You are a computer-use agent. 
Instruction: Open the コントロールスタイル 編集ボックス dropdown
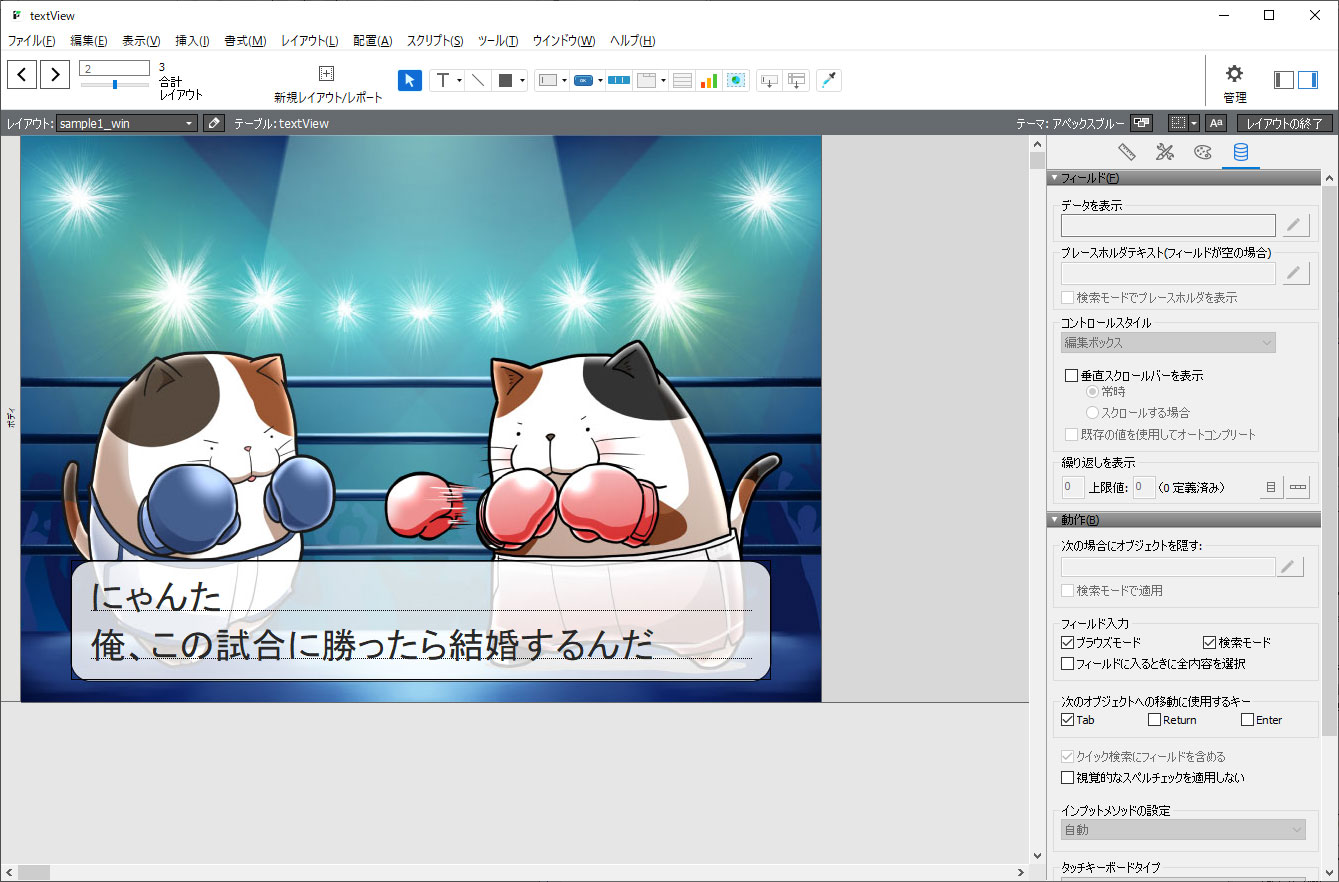coord(1168,342)
